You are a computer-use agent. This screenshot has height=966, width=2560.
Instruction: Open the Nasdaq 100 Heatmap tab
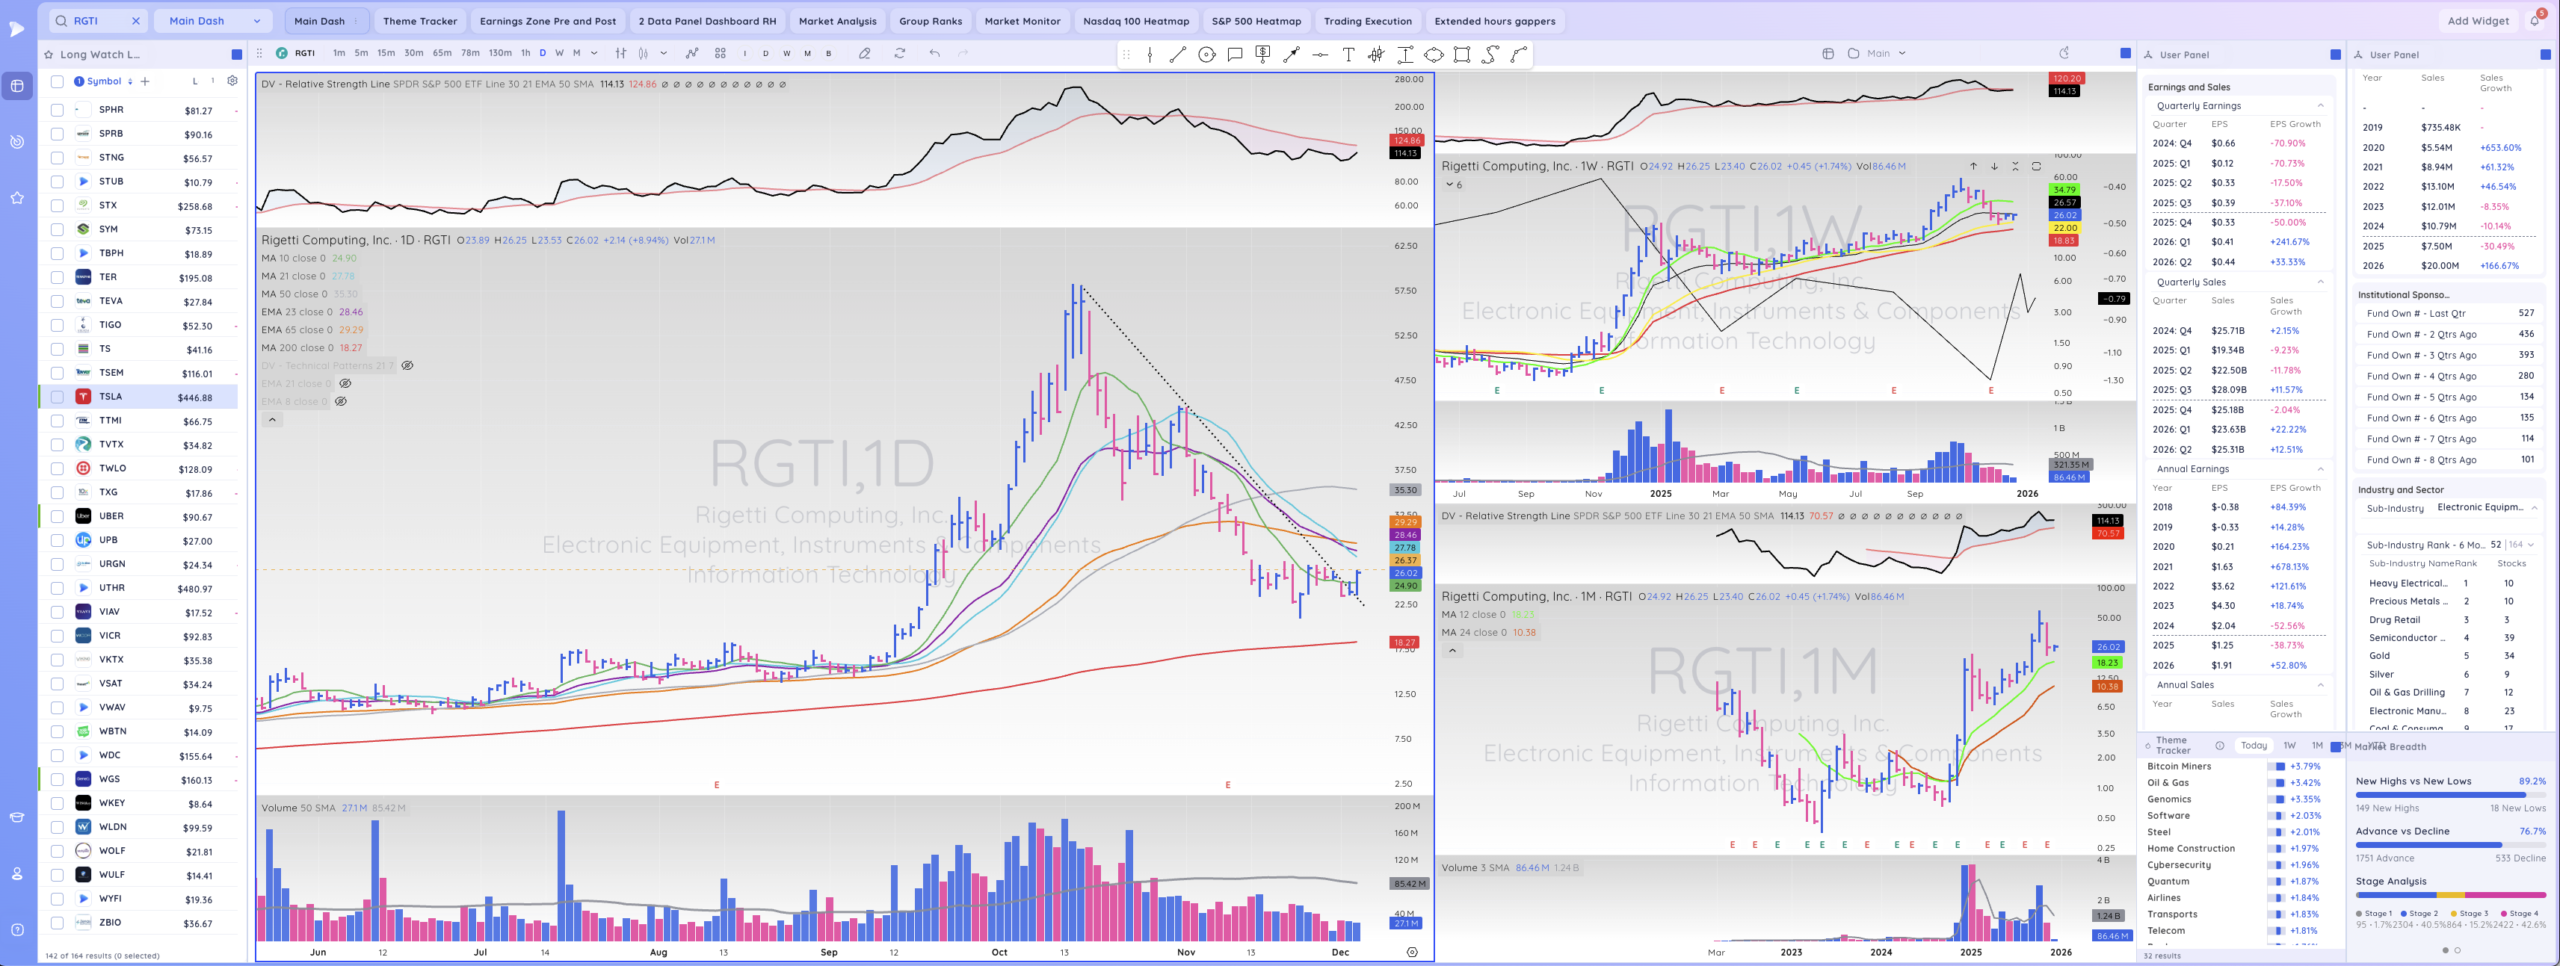(x=1136, y=21)
